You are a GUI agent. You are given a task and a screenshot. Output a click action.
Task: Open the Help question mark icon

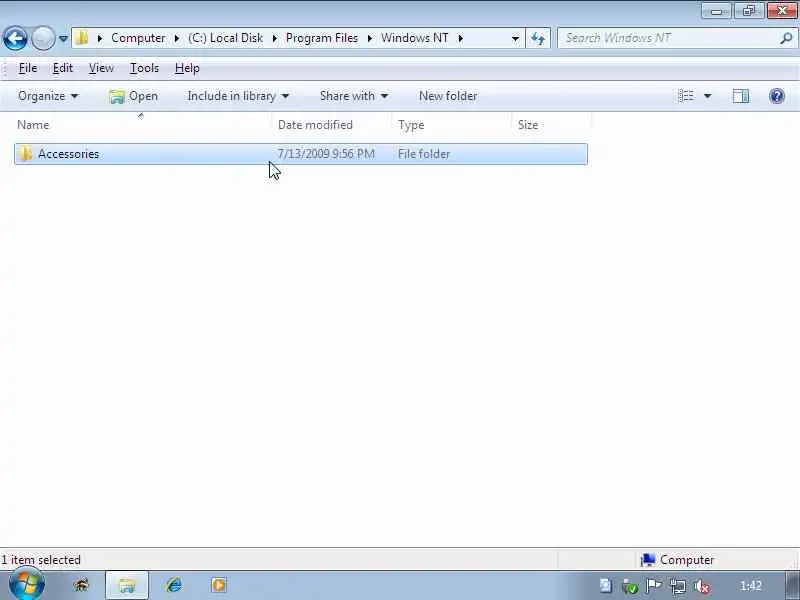(777, 96)
